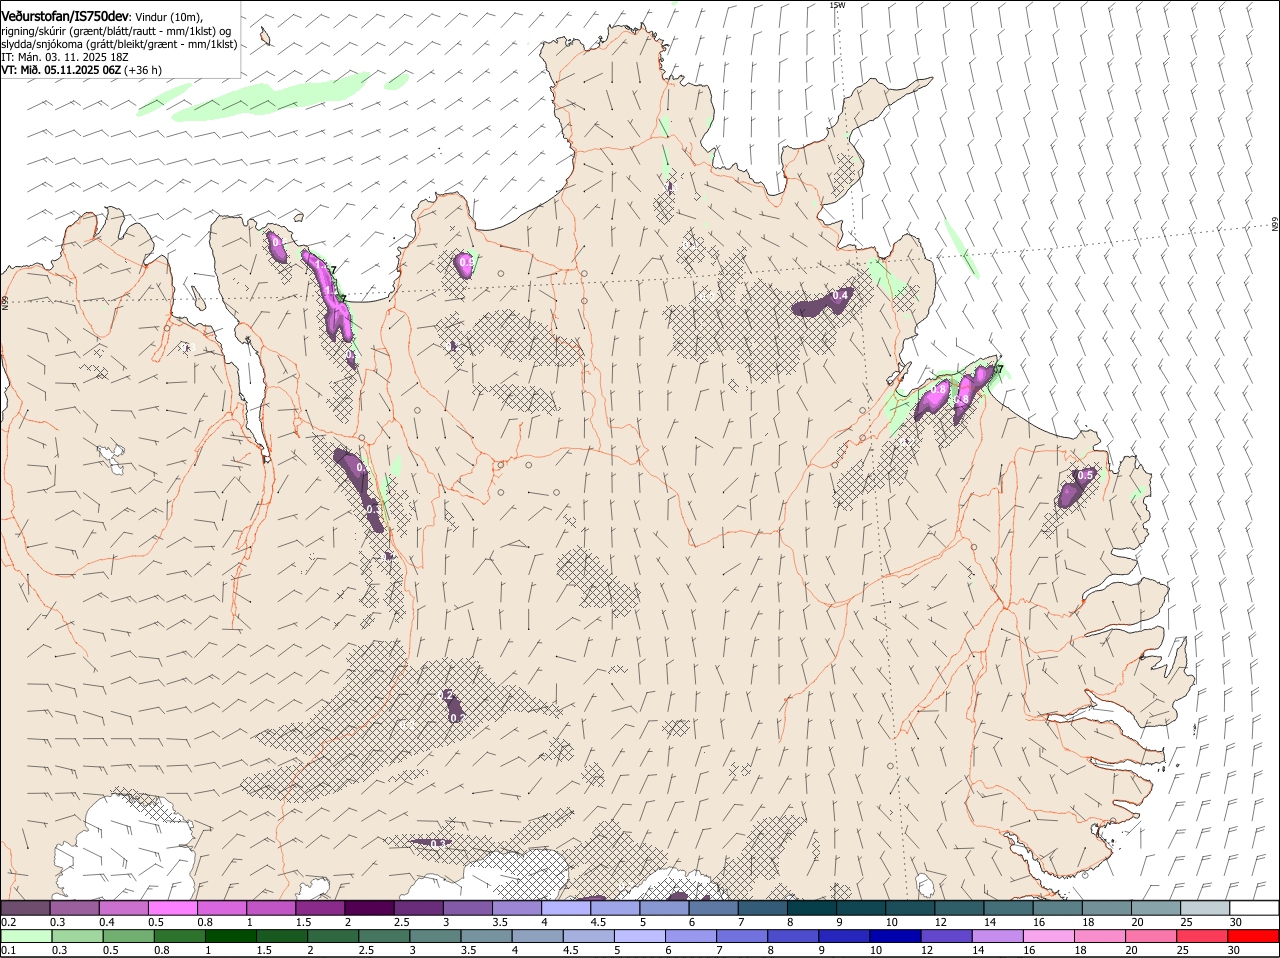The height and width of the screenshot is (958, 1280).
Task: Click the upper-scale swatch between 1 and 1.5
Action: [x=271, y=908]
